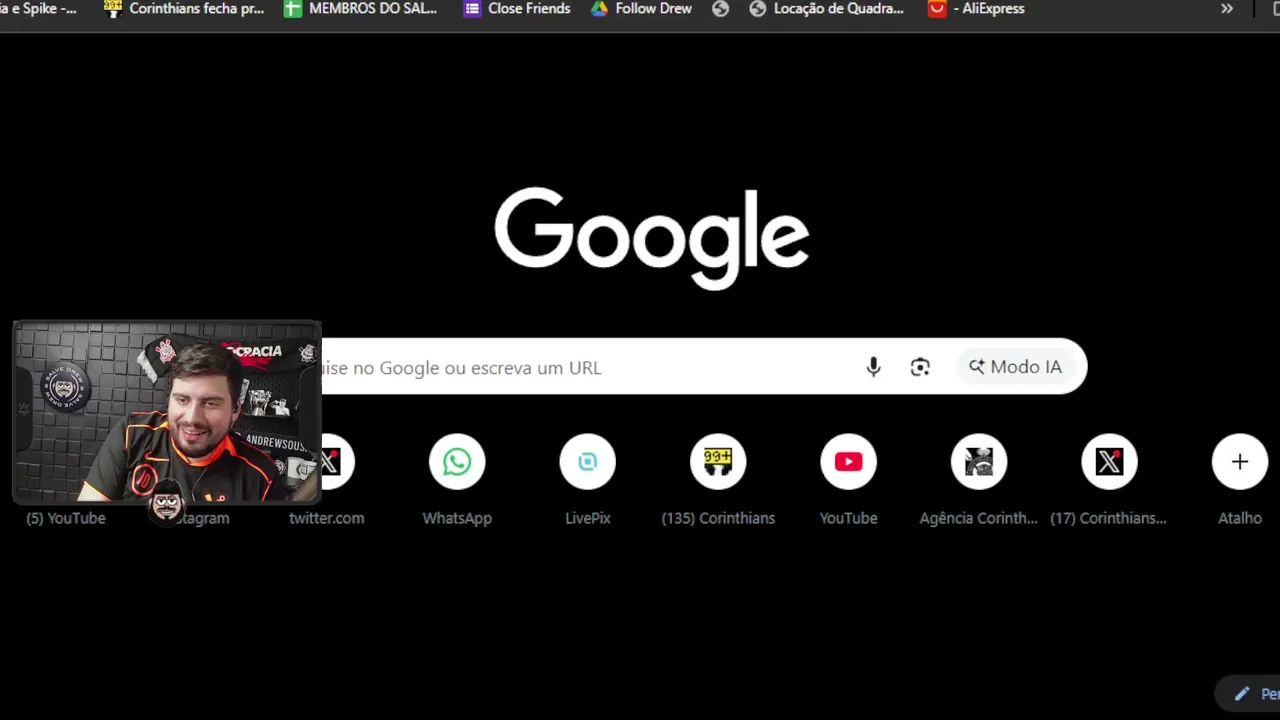Open the Close Friends bookmark
The width and height of the screenshot is (1280, 720).
point(517,8)
